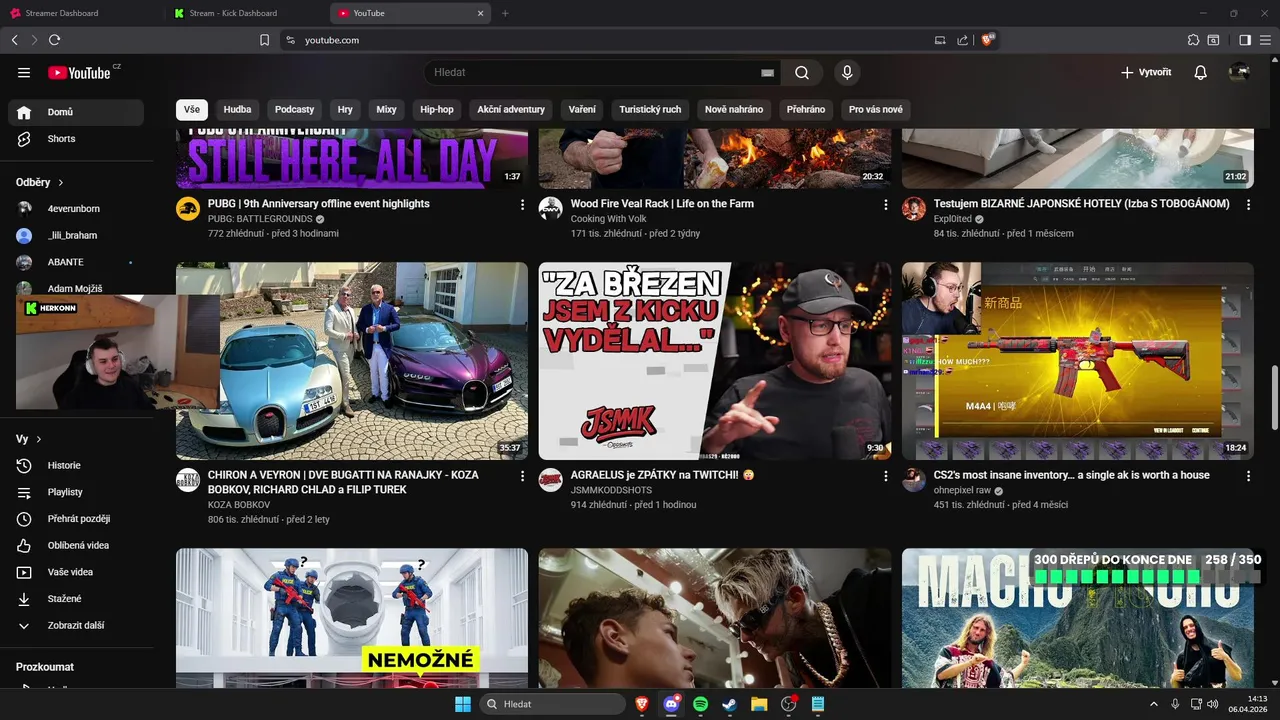The image size is (1280, 720).
Task: Open Cooking With Volk channel name
Action: pyautogui.click(x=608, y=219)
